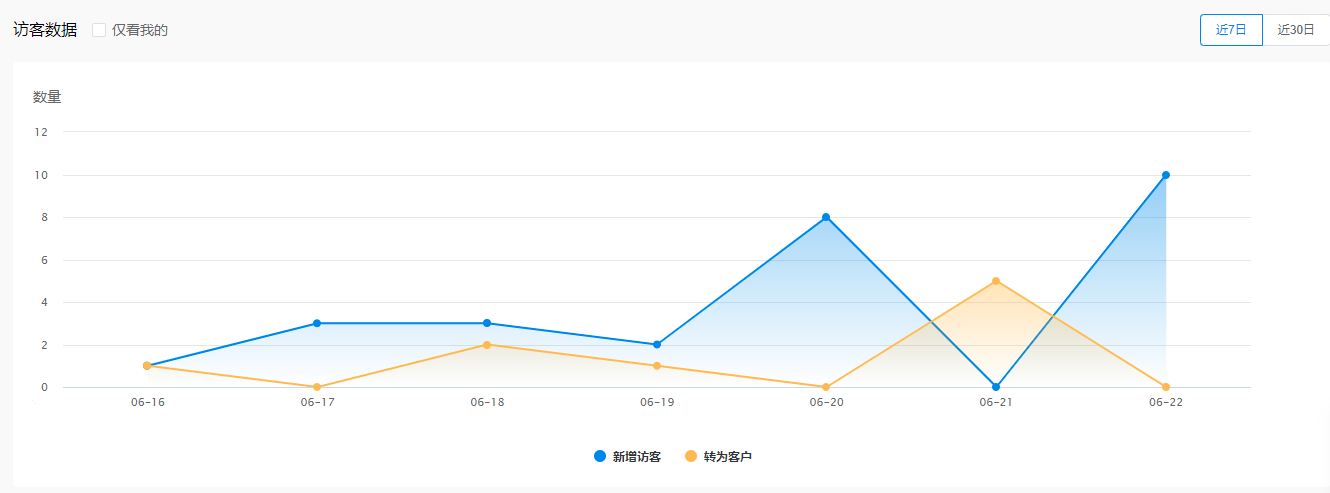Click orange 转为客户 point on 06-18
The width and height of the screenshot is (1330, 493).
tap(487, 345)
